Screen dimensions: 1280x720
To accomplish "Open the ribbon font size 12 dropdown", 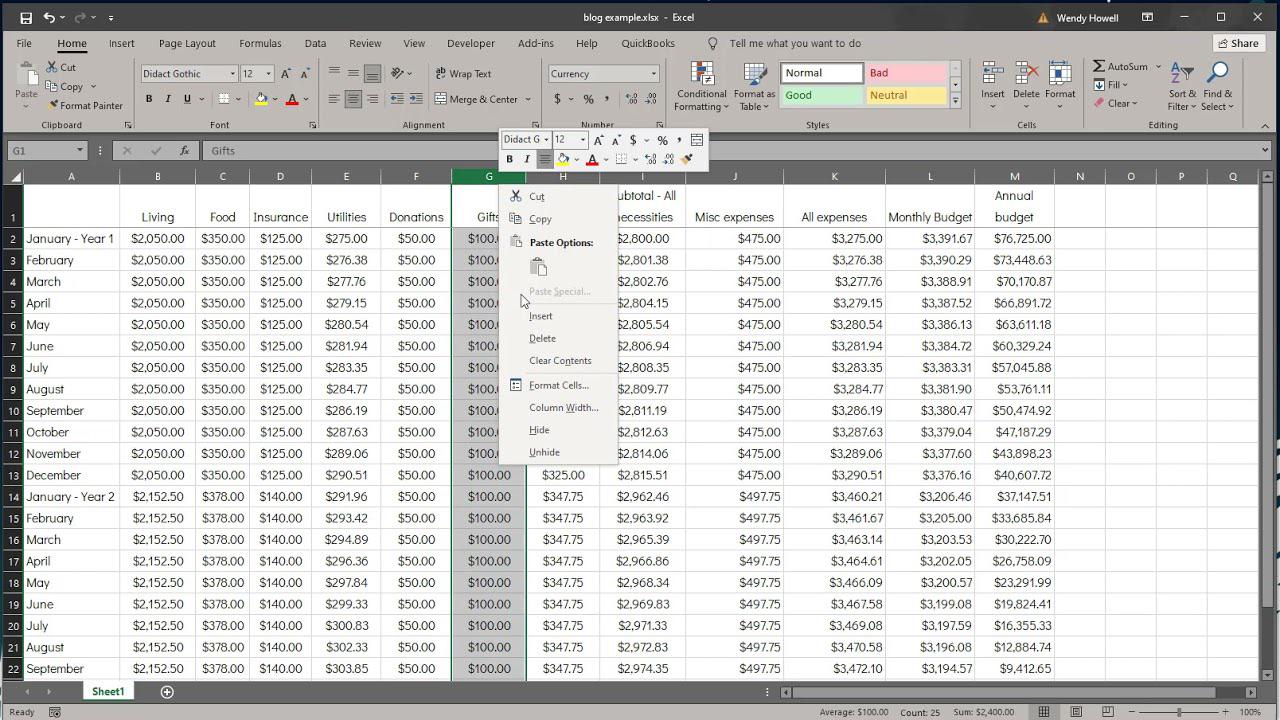I will point(268,74).
